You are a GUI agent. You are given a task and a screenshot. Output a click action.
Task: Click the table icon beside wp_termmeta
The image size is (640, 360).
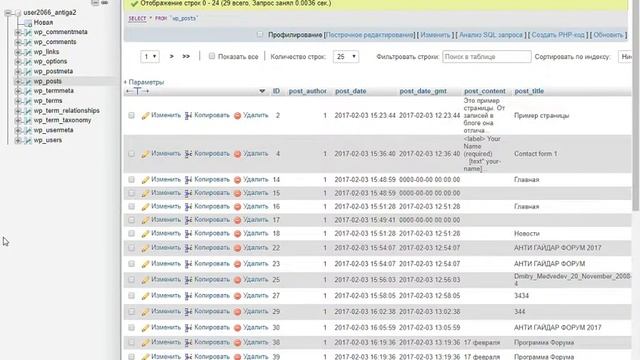click(x=28, y=91)
